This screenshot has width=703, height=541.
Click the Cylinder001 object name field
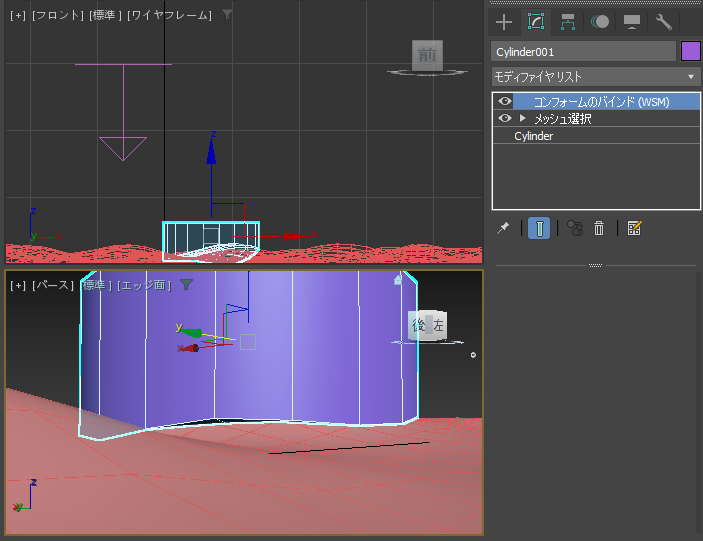point(583,52)
